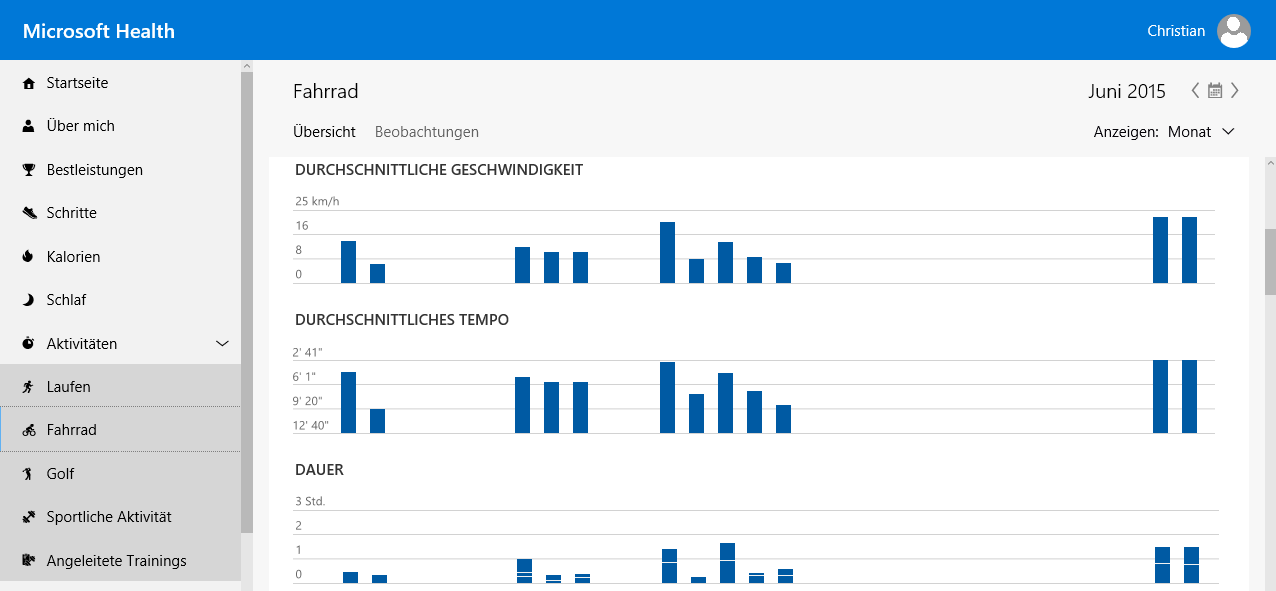Screen dimensions: 1276x591
Task: Open Sportliche Aktivität in sidebar
Action: (109, 517)
